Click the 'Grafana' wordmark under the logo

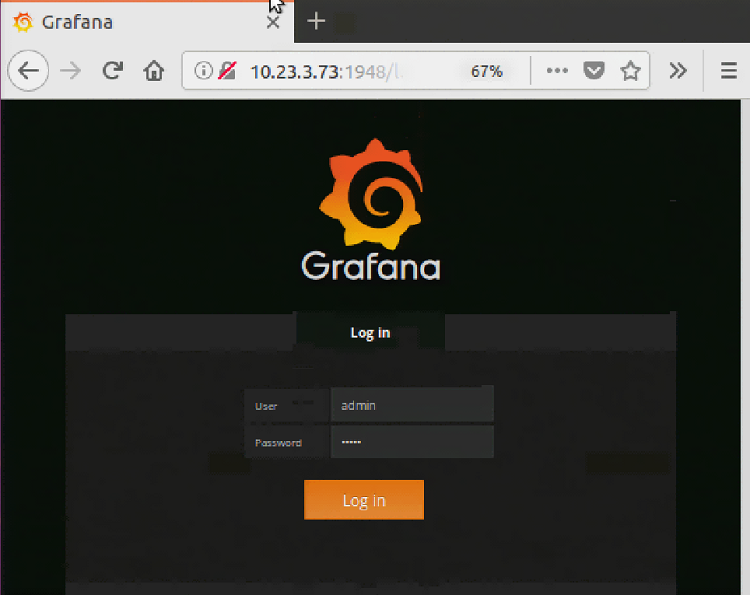click(x=371, y=266)
